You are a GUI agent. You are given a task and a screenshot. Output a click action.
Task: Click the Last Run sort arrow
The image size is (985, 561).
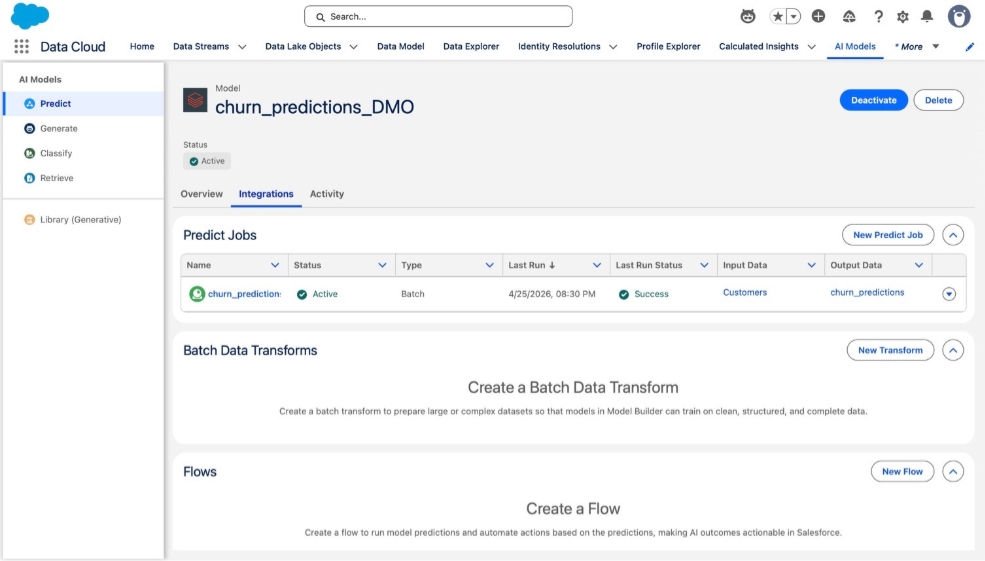tap(552, 265)
